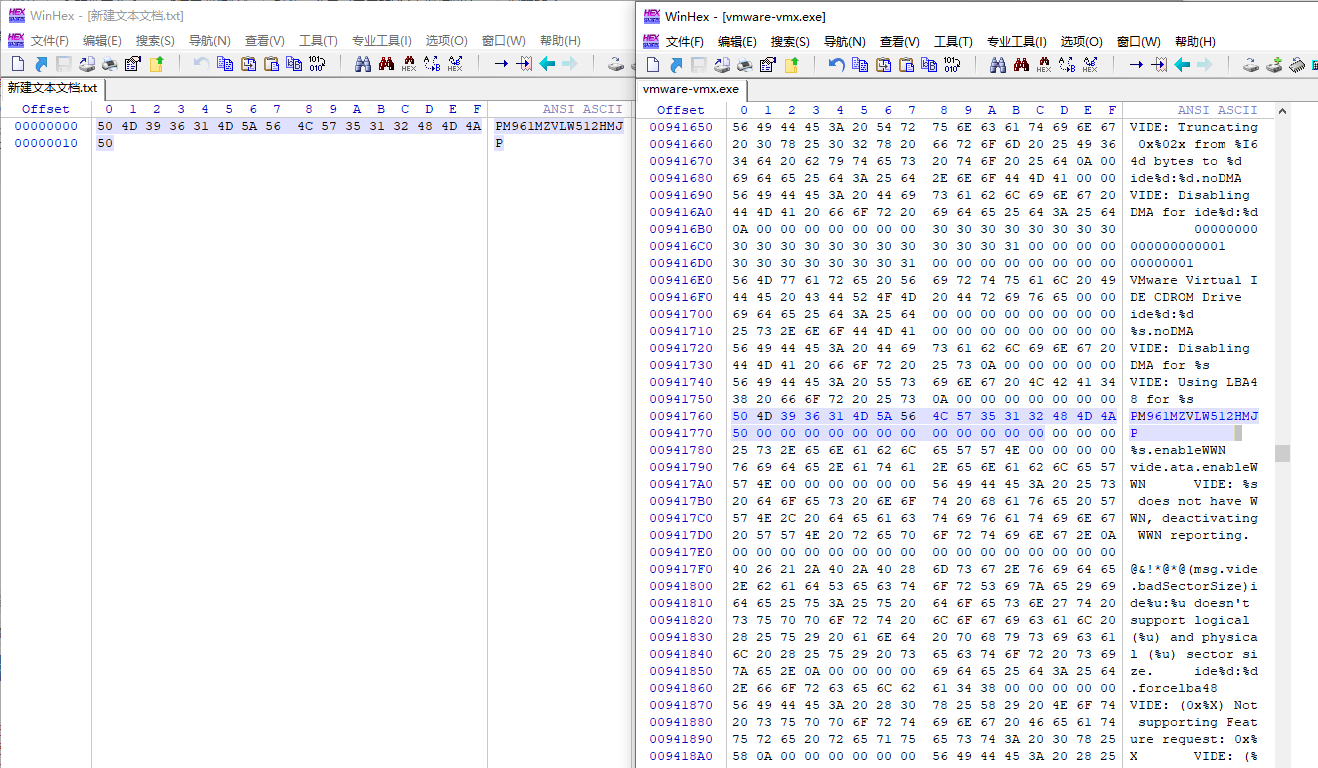Click 'VIDE: Truncating' ASCII text
The image size is (1318, 768).
pos(1194,127)
